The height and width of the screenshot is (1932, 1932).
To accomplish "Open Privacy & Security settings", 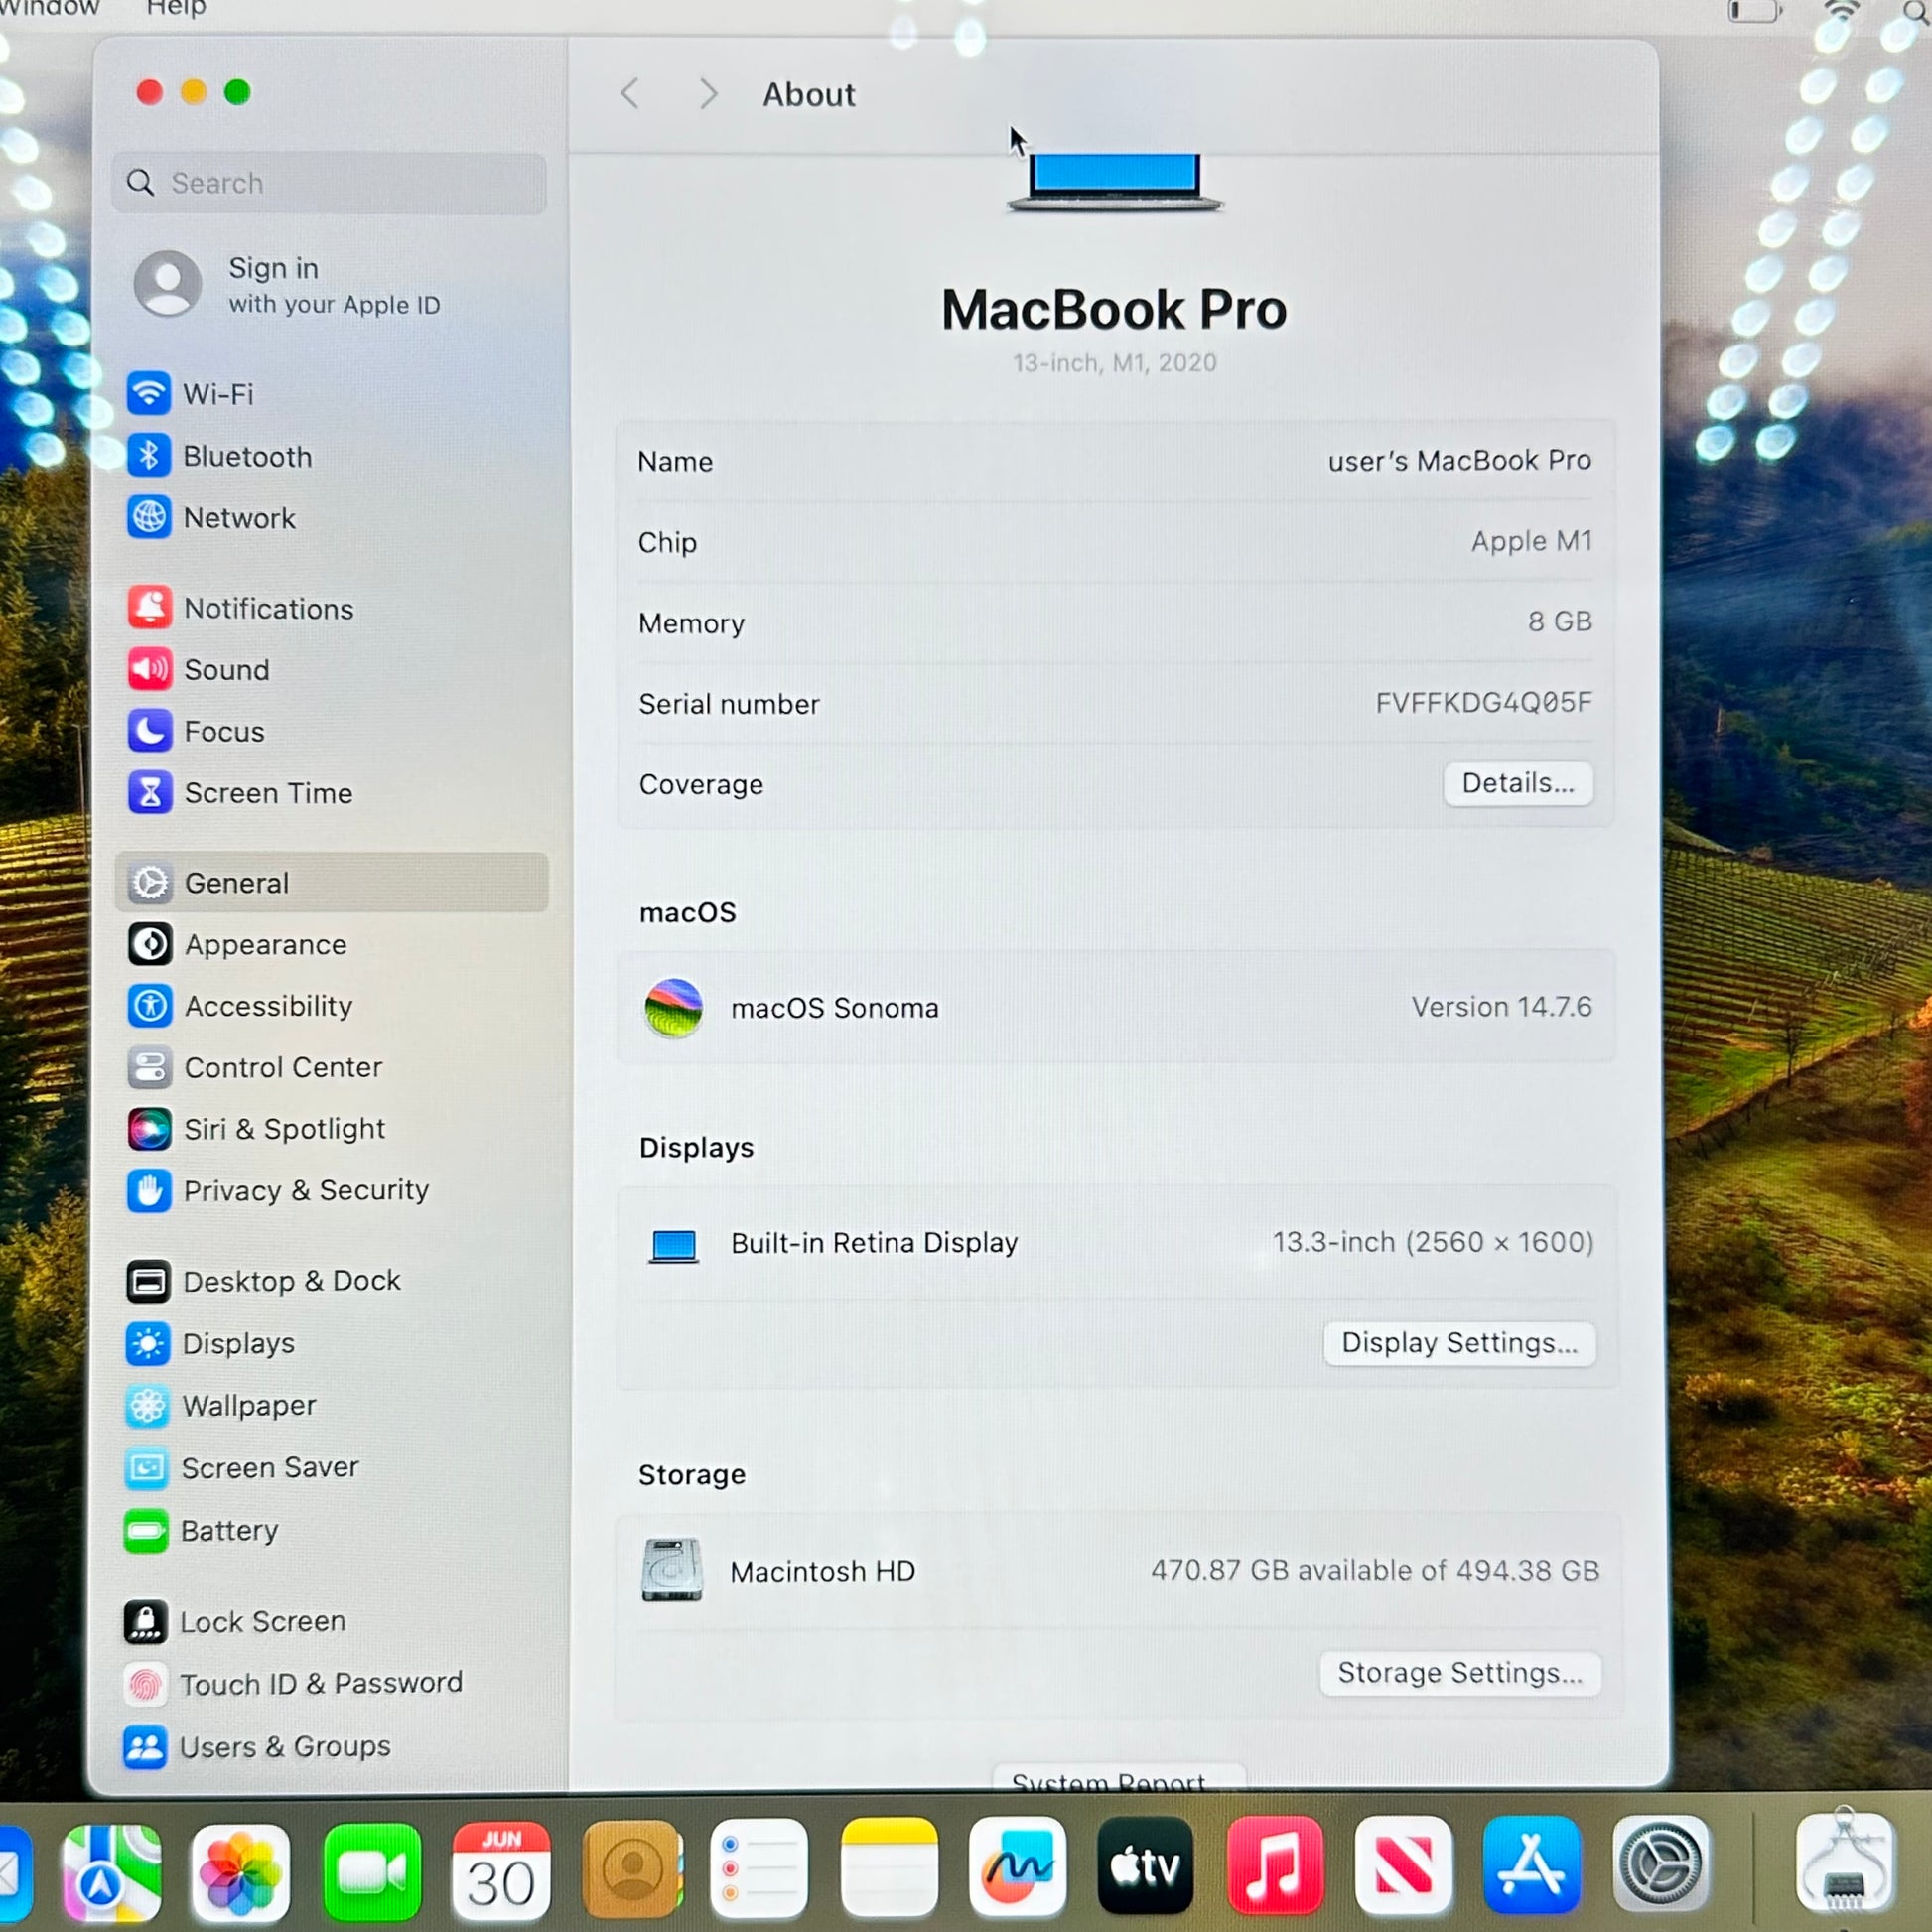I will point(278,1190).
